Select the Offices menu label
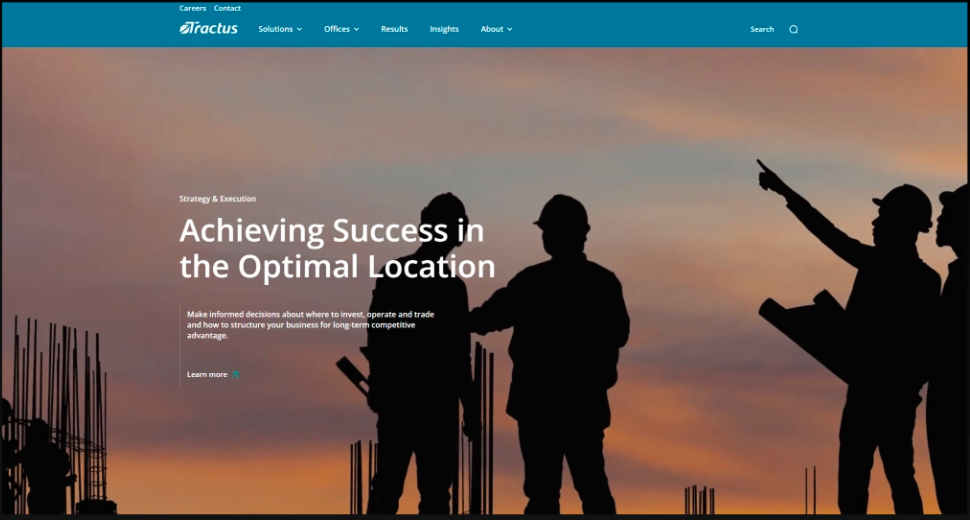The width and height of the screenshot is (970, 520). coord(336,29)
